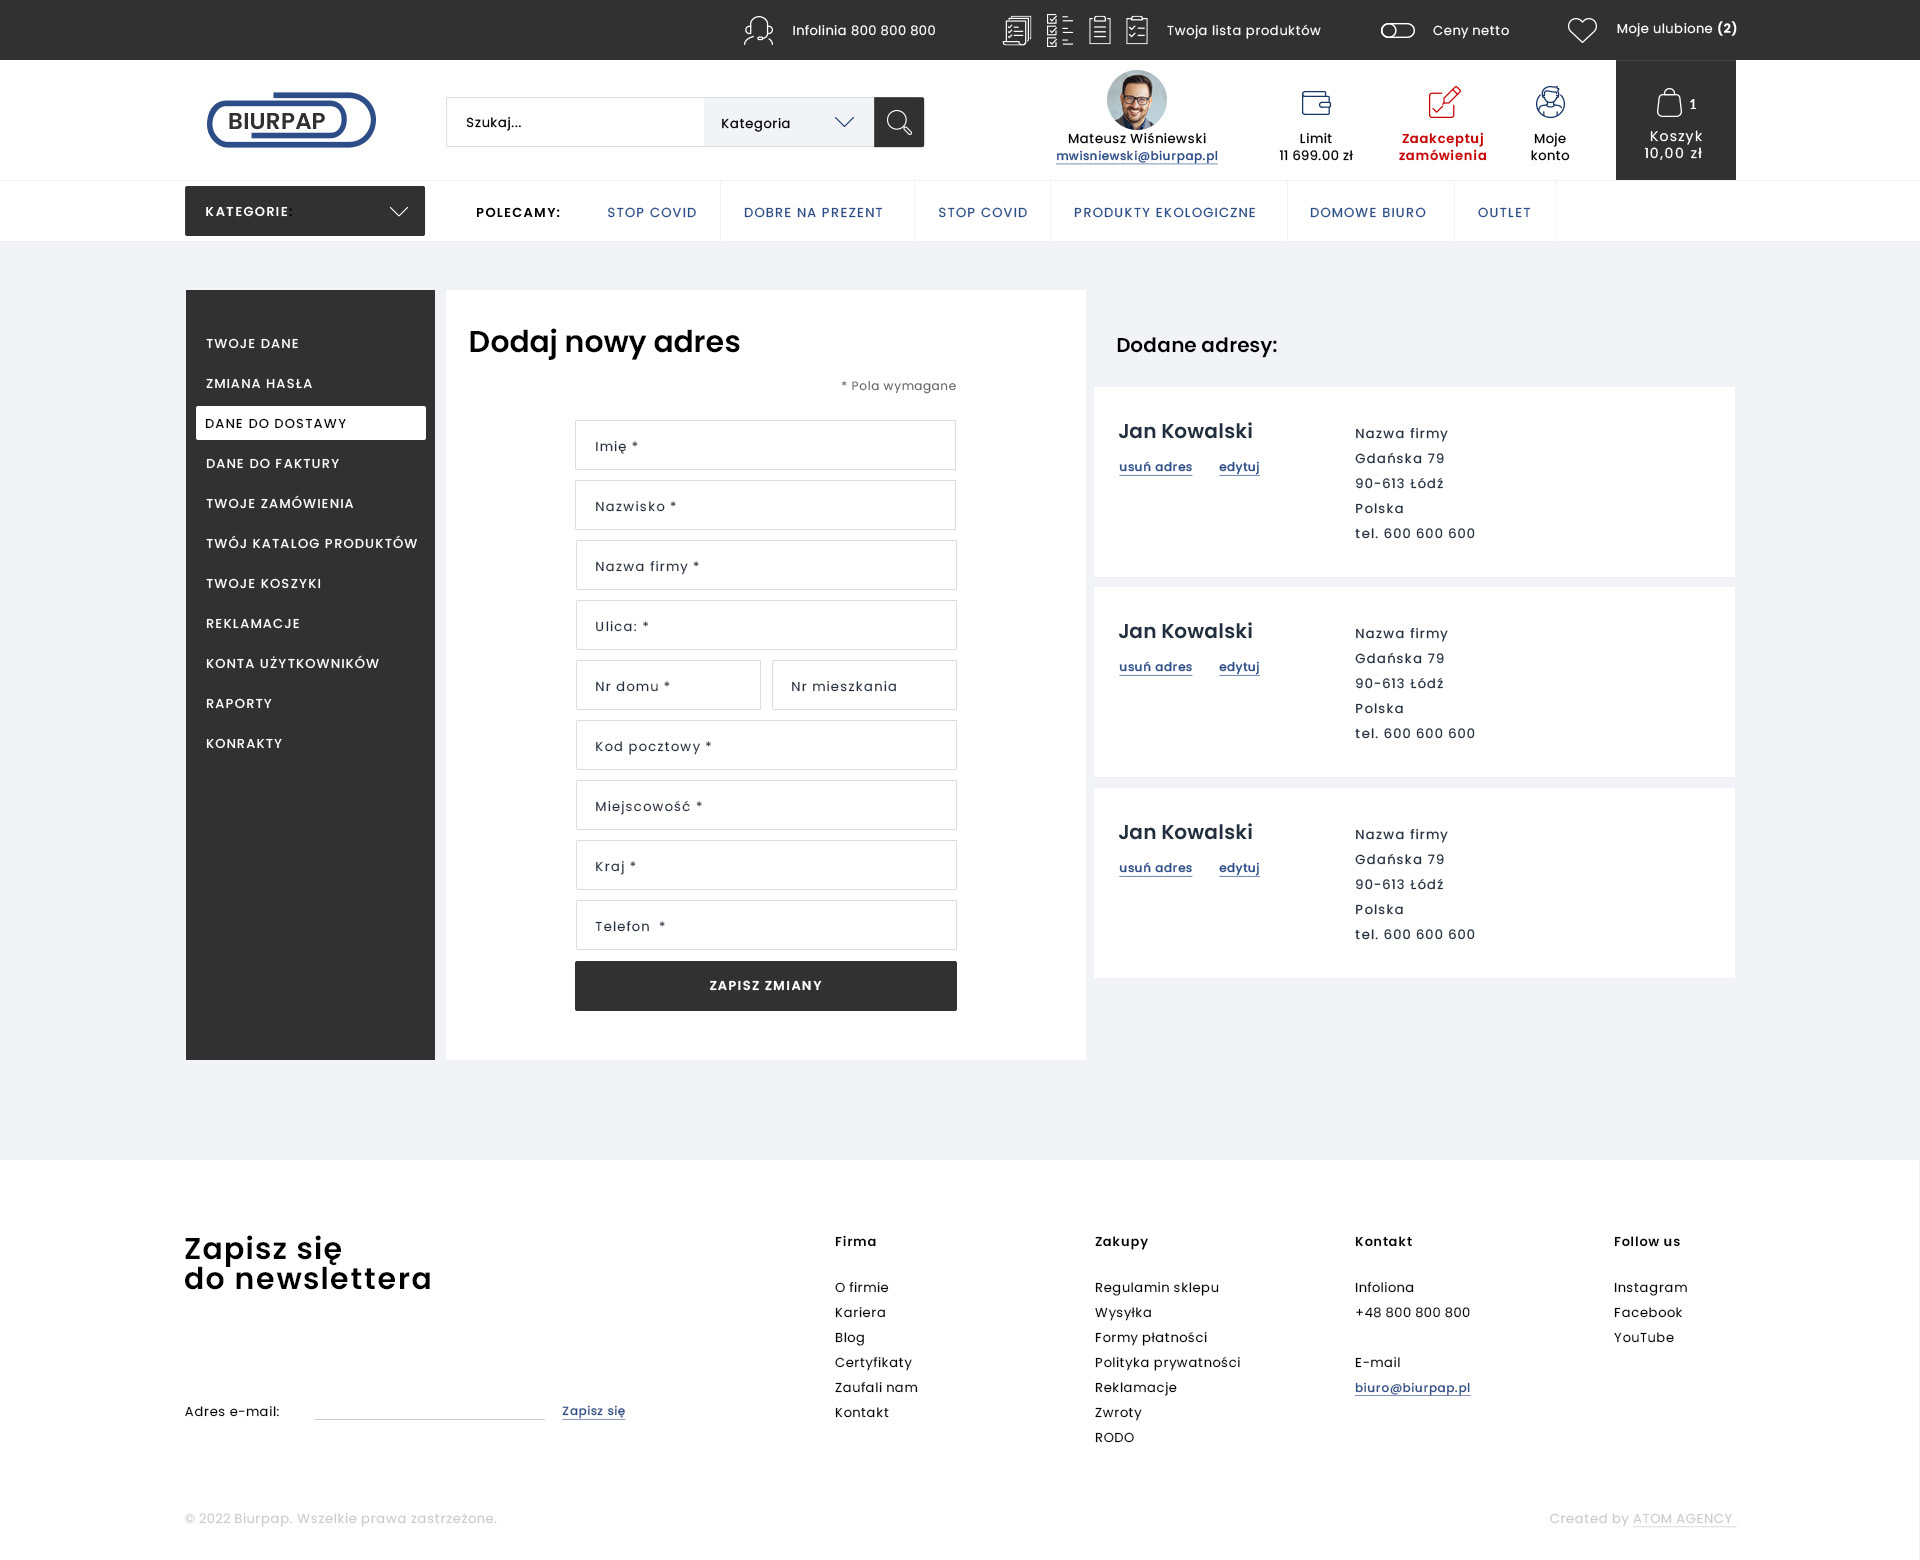Open the DANE DO FAKTURY sidebar item

(273, 463)
